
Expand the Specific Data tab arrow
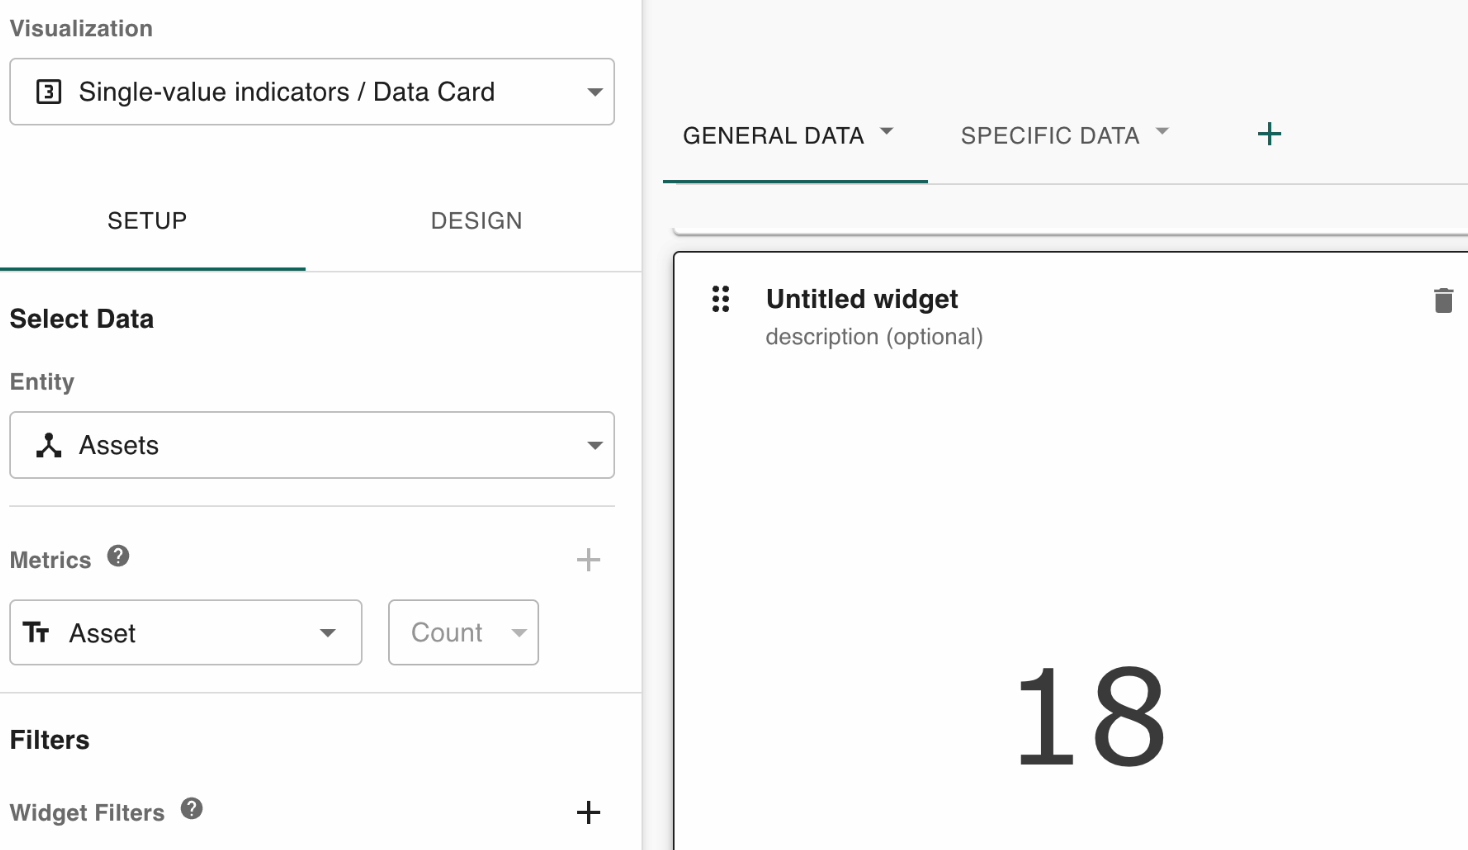point(1162,131)
